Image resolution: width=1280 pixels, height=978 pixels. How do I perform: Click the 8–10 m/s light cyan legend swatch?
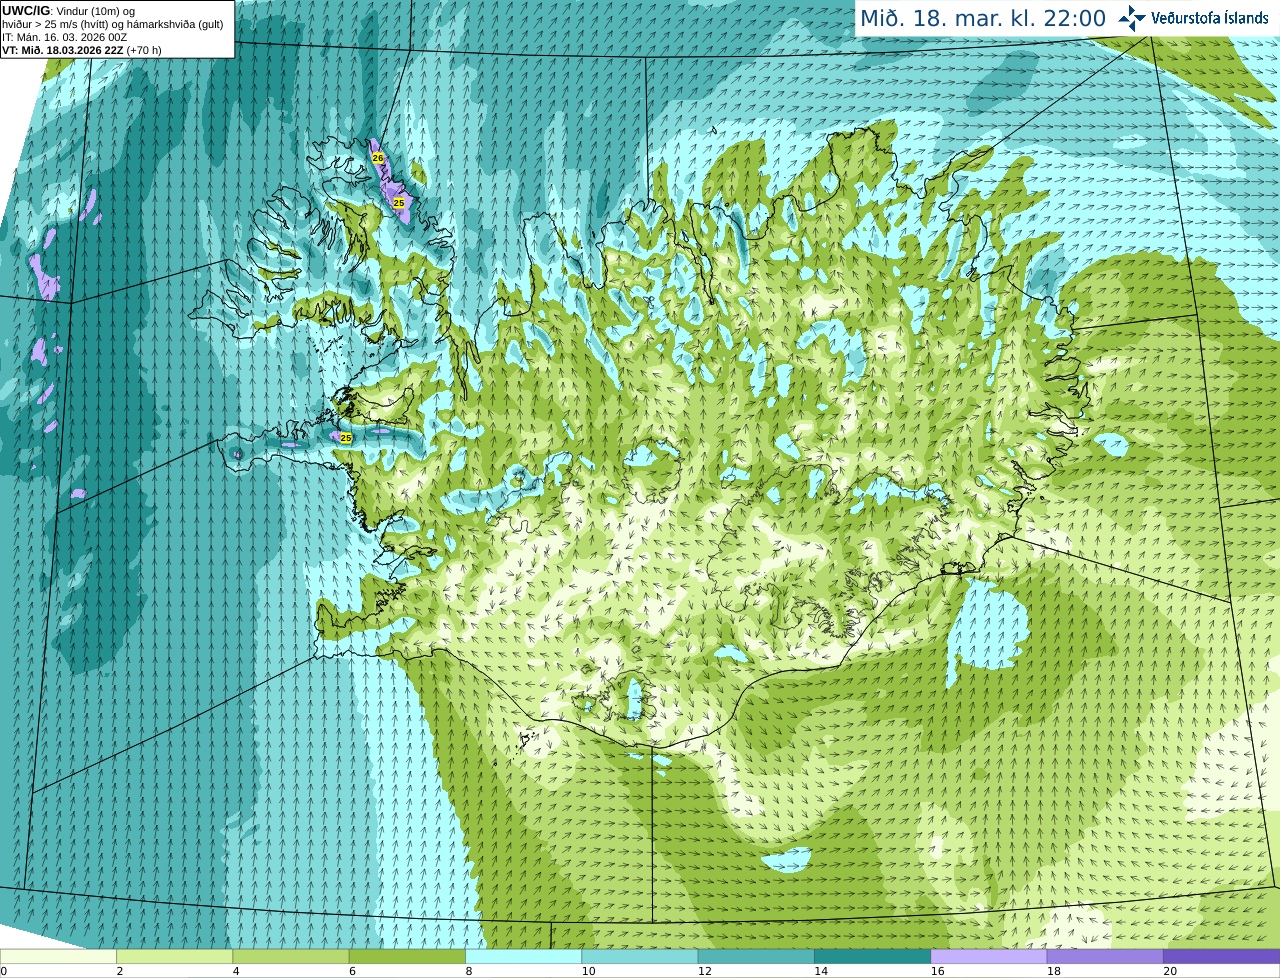click(x=523, y=956)
